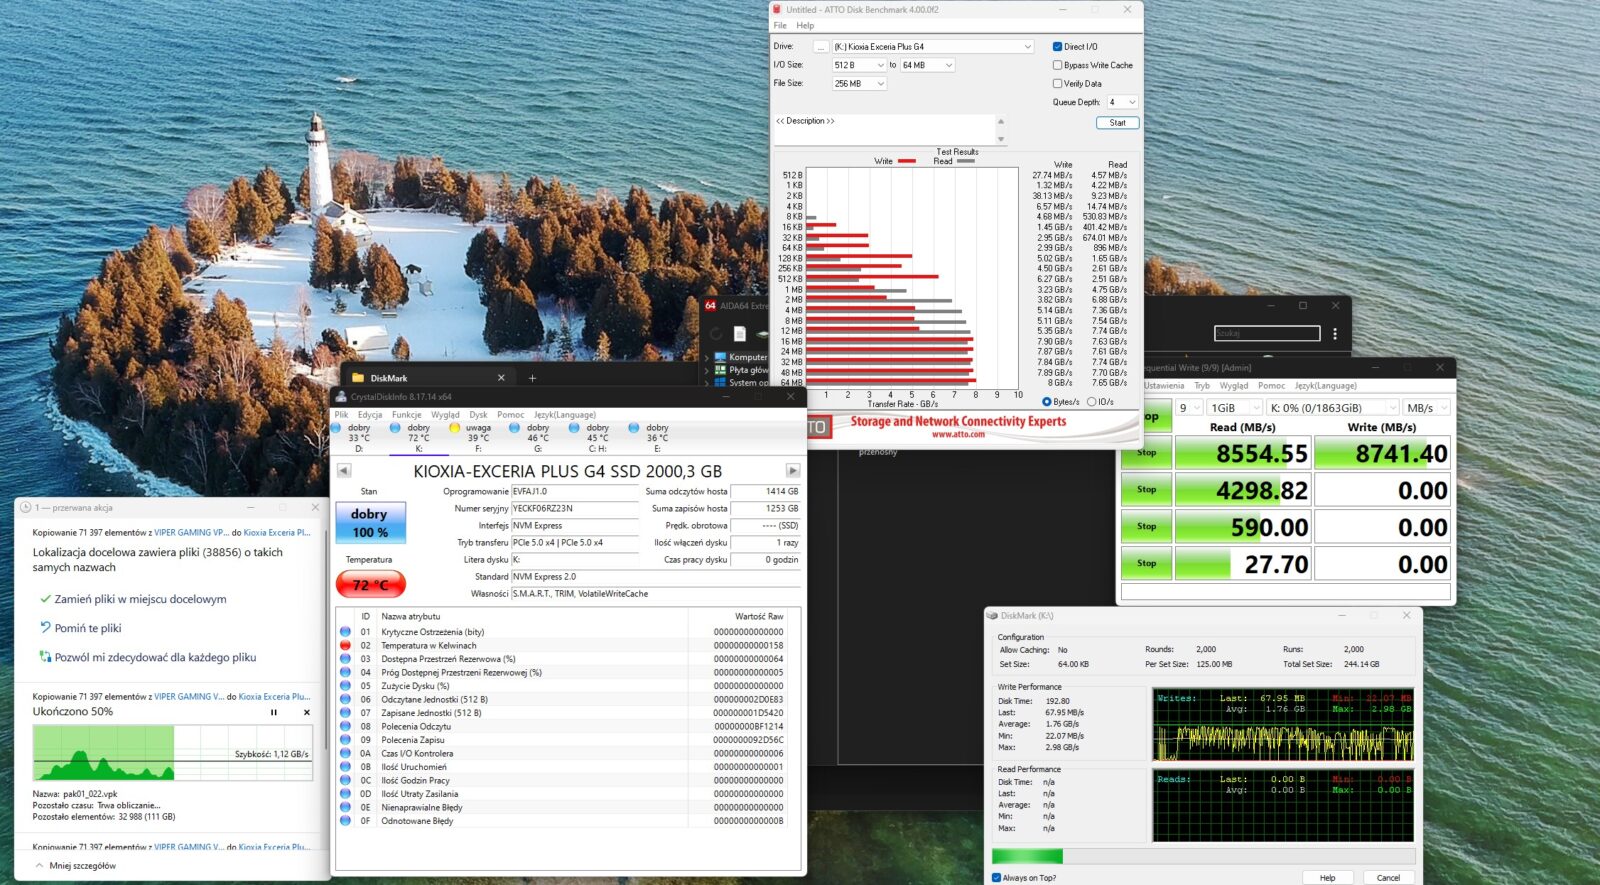Open the Help menu in ATTO Disk Benchmark
Image resolution: width=1600 pixels, height=885 pixels.
pyautogui.click(x=805, y=26)
